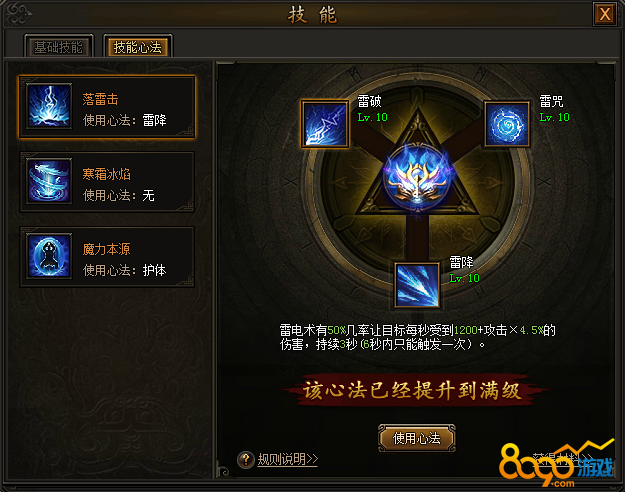Select the 雷降 ice shard icon
Screen dimensions: 625x492
pos(417,285)
